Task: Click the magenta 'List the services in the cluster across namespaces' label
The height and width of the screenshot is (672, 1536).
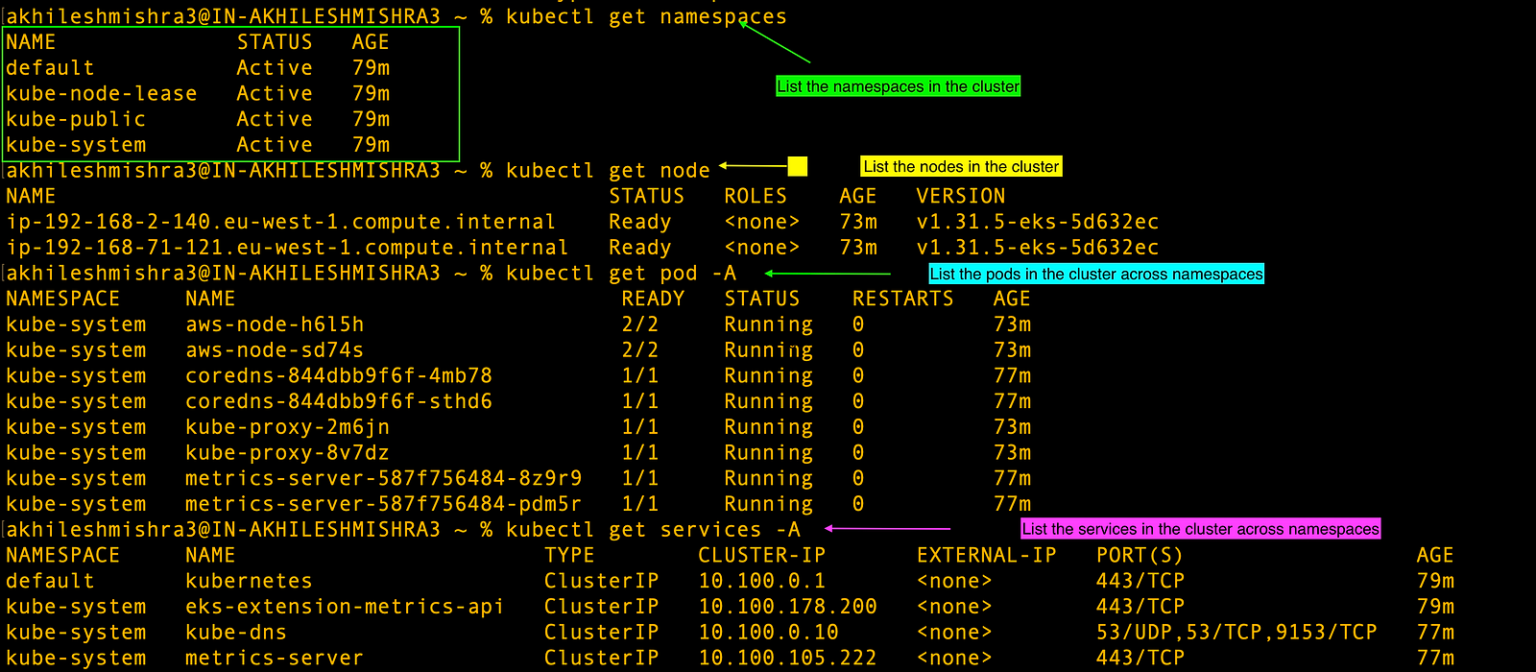Action: [1199, 529]
